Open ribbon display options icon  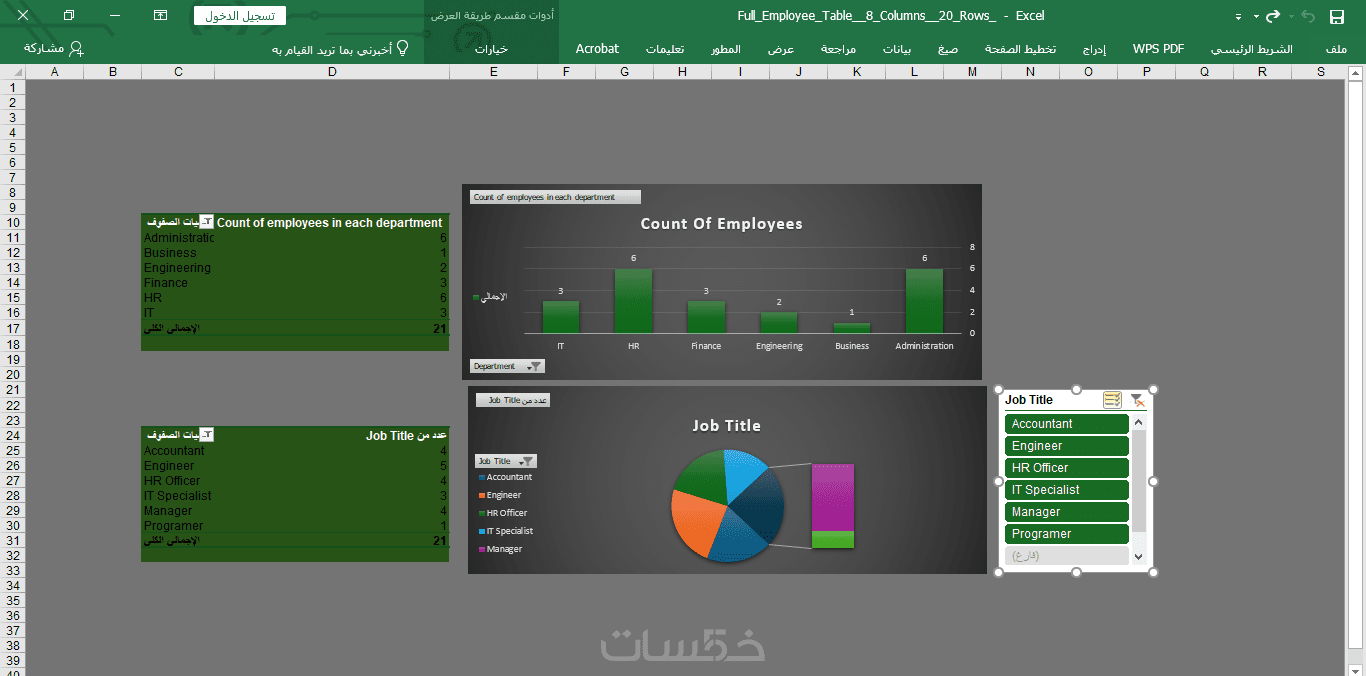coord(161,16)
